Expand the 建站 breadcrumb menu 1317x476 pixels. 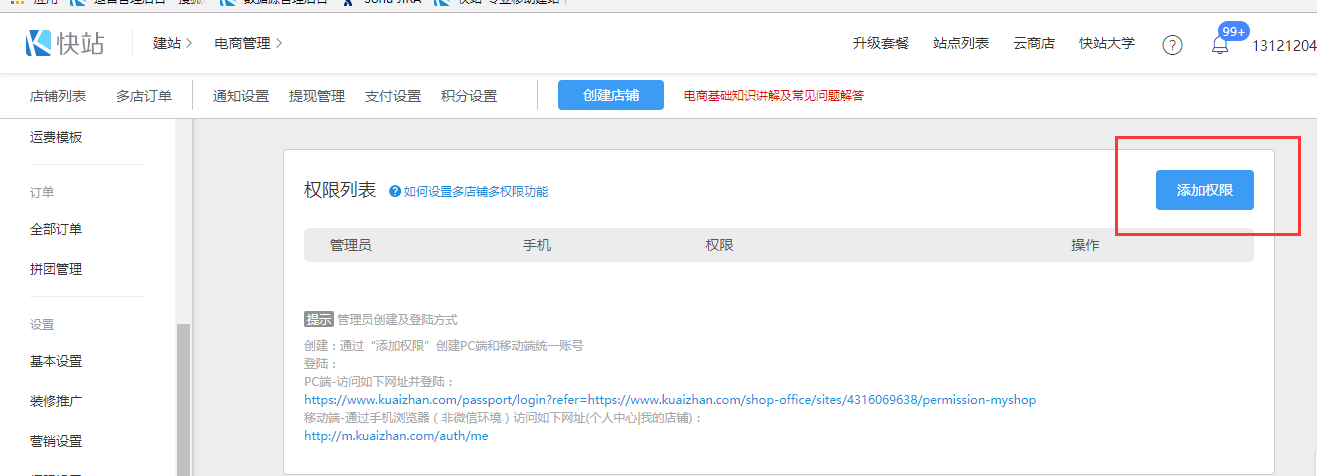tap(172, 44)
